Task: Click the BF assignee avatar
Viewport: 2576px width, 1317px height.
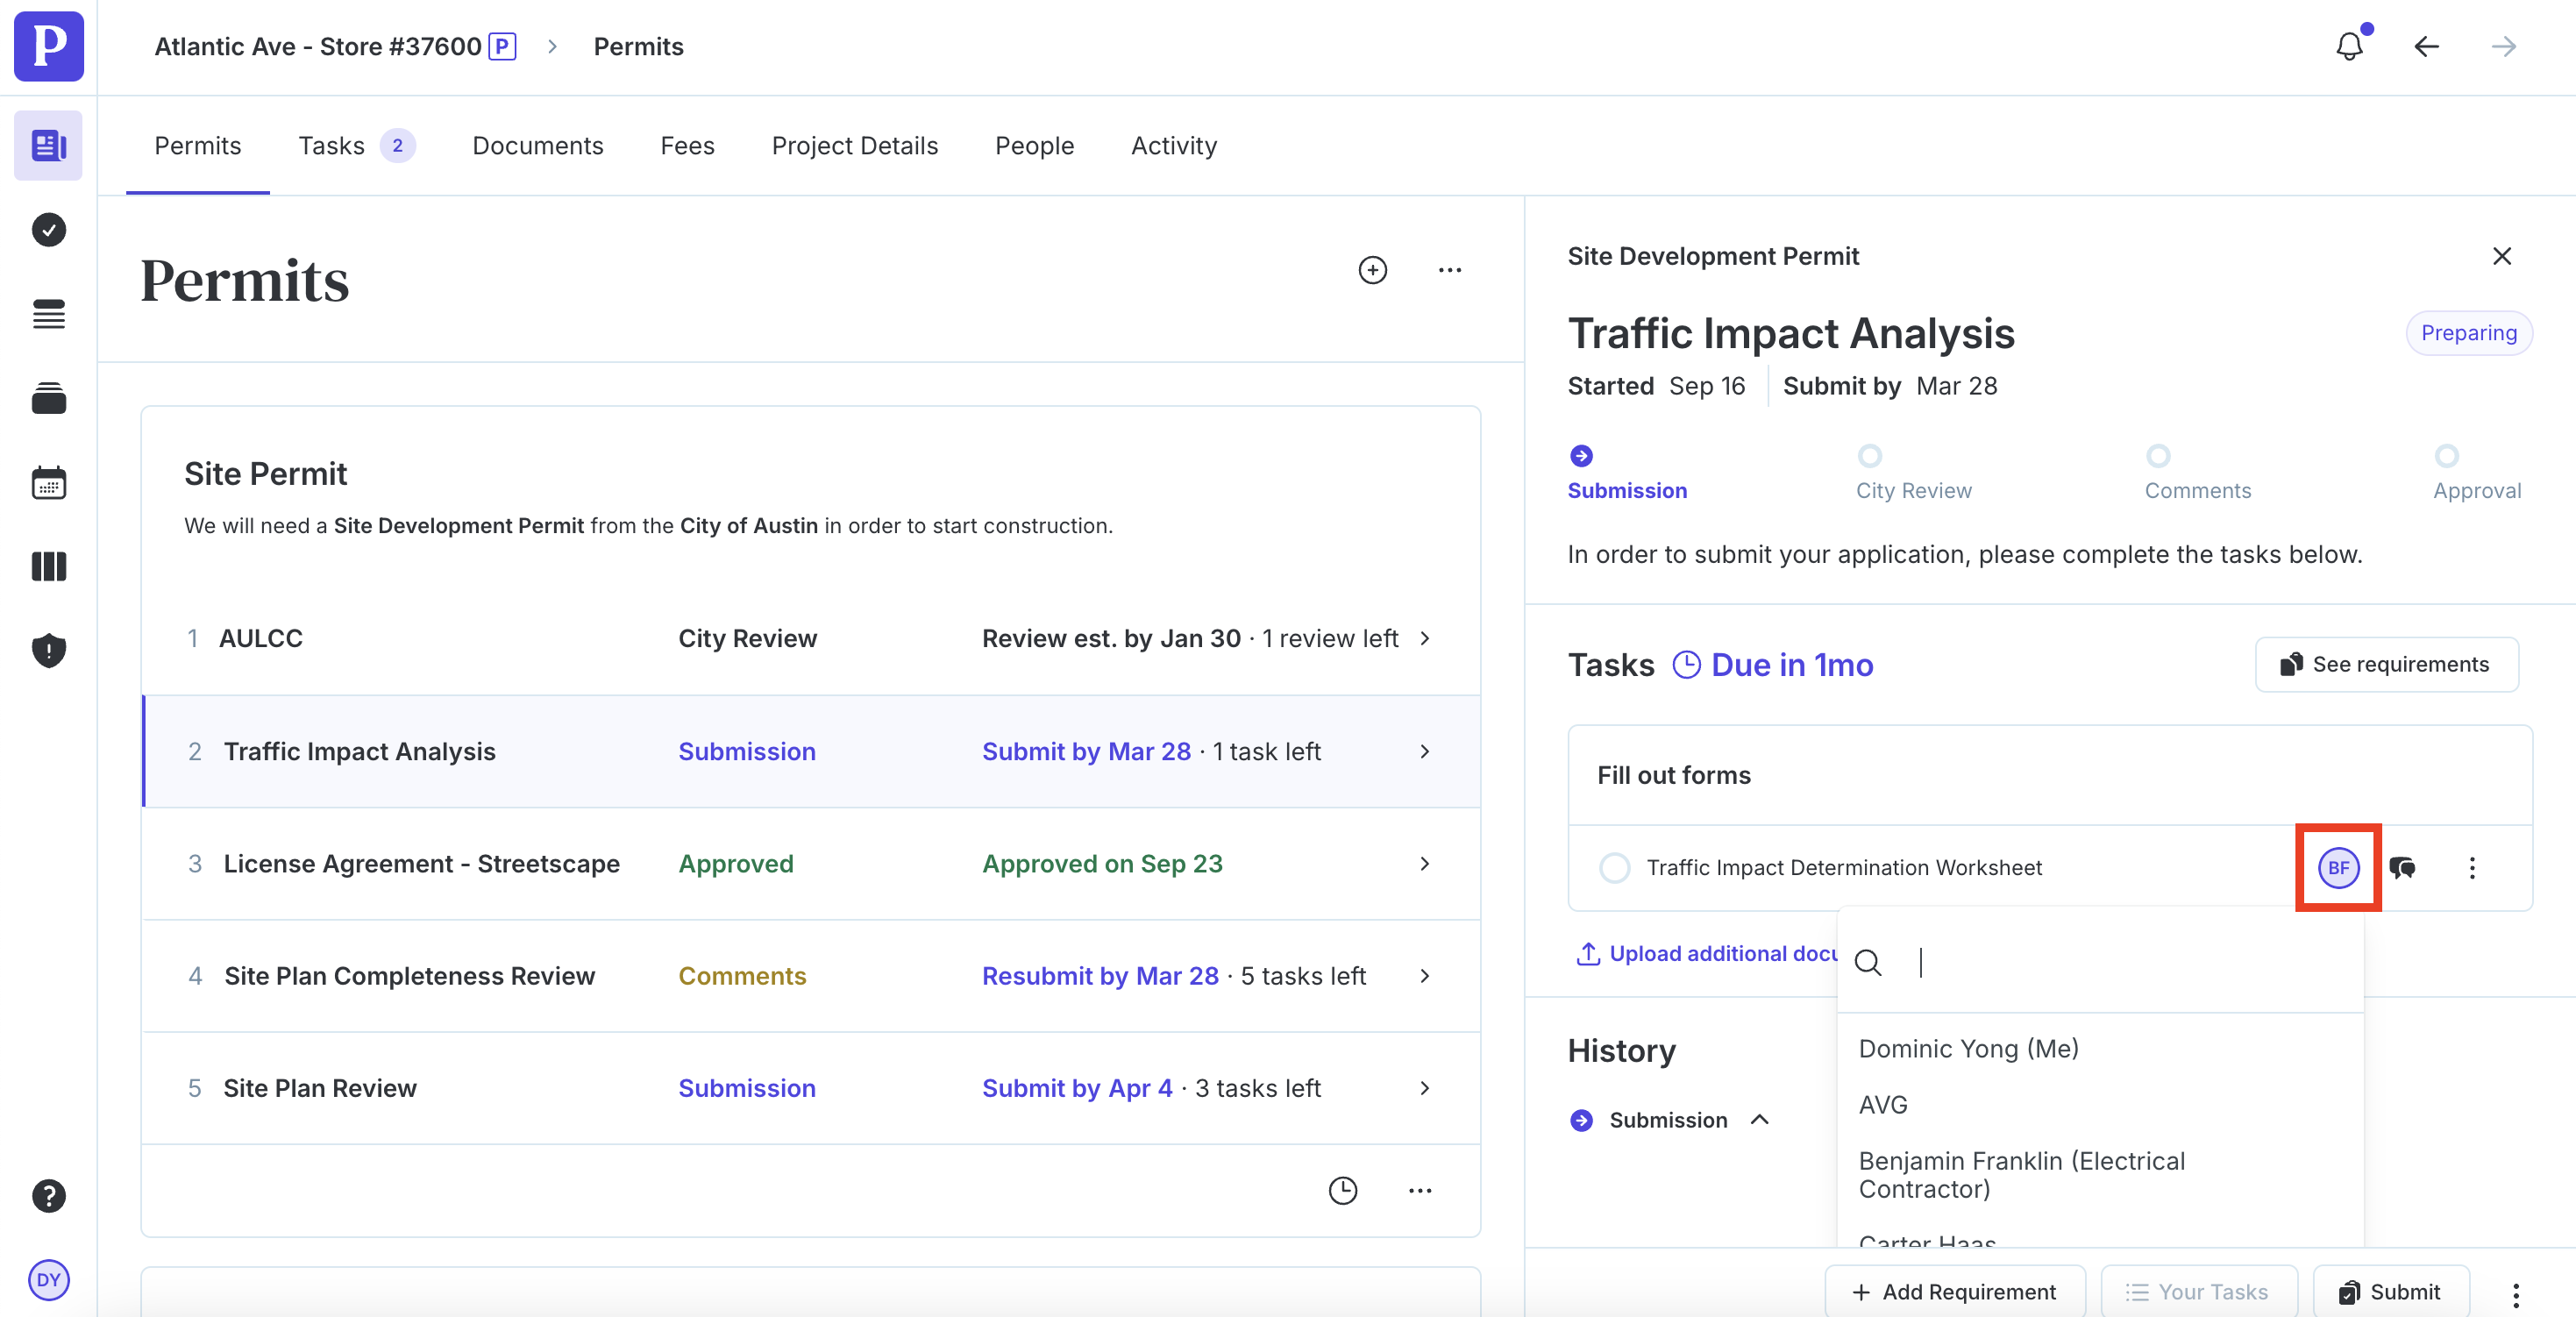Action: click(2338, 867)
